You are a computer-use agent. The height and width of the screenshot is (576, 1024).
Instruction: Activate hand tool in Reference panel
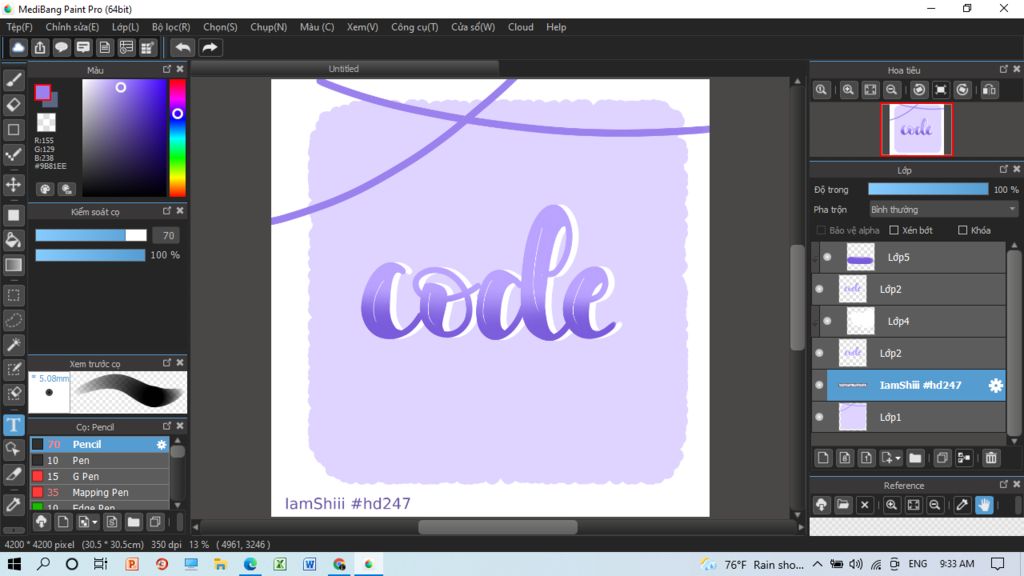984,505
